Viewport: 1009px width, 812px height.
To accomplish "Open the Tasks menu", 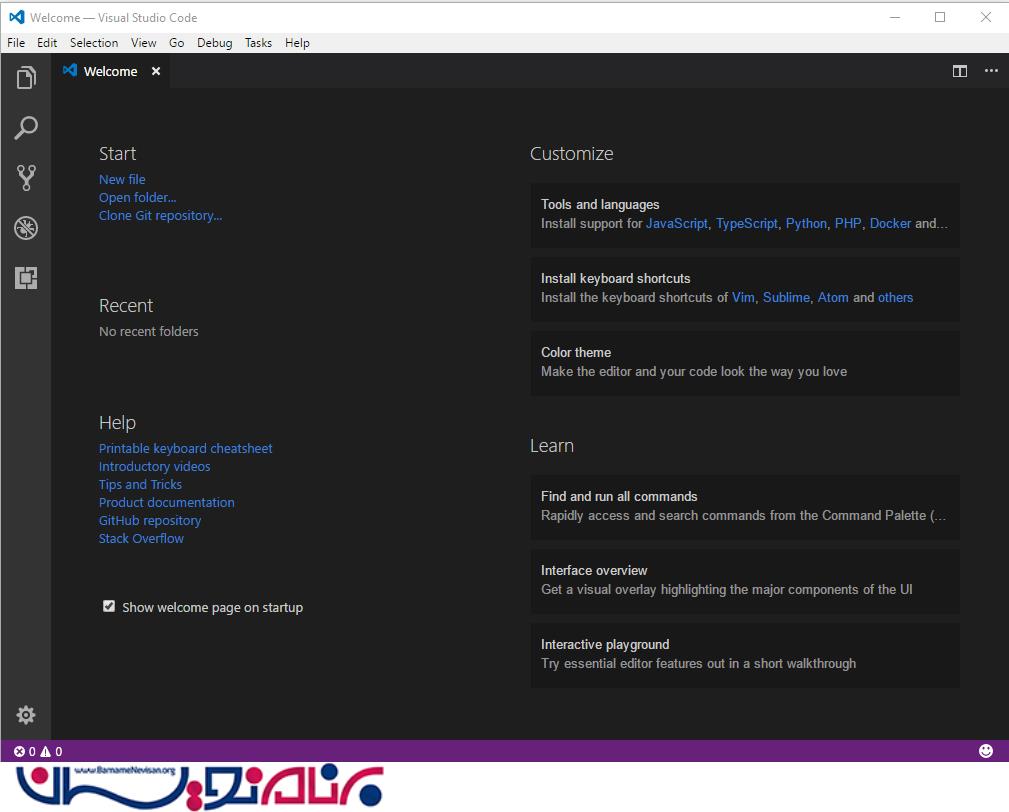I will pos(258,42).
